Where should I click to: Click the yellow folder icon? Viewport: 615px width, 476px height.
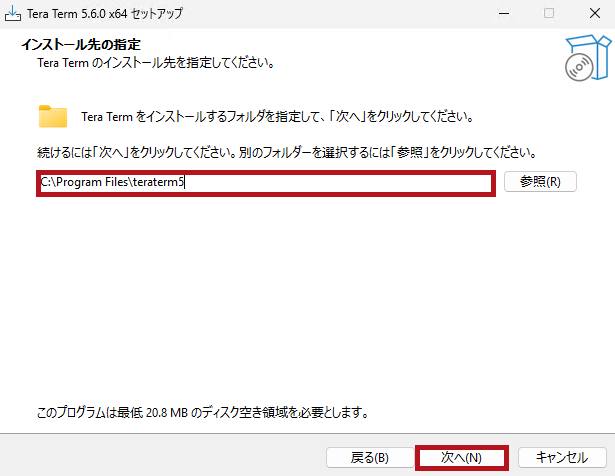pos(53,116)
